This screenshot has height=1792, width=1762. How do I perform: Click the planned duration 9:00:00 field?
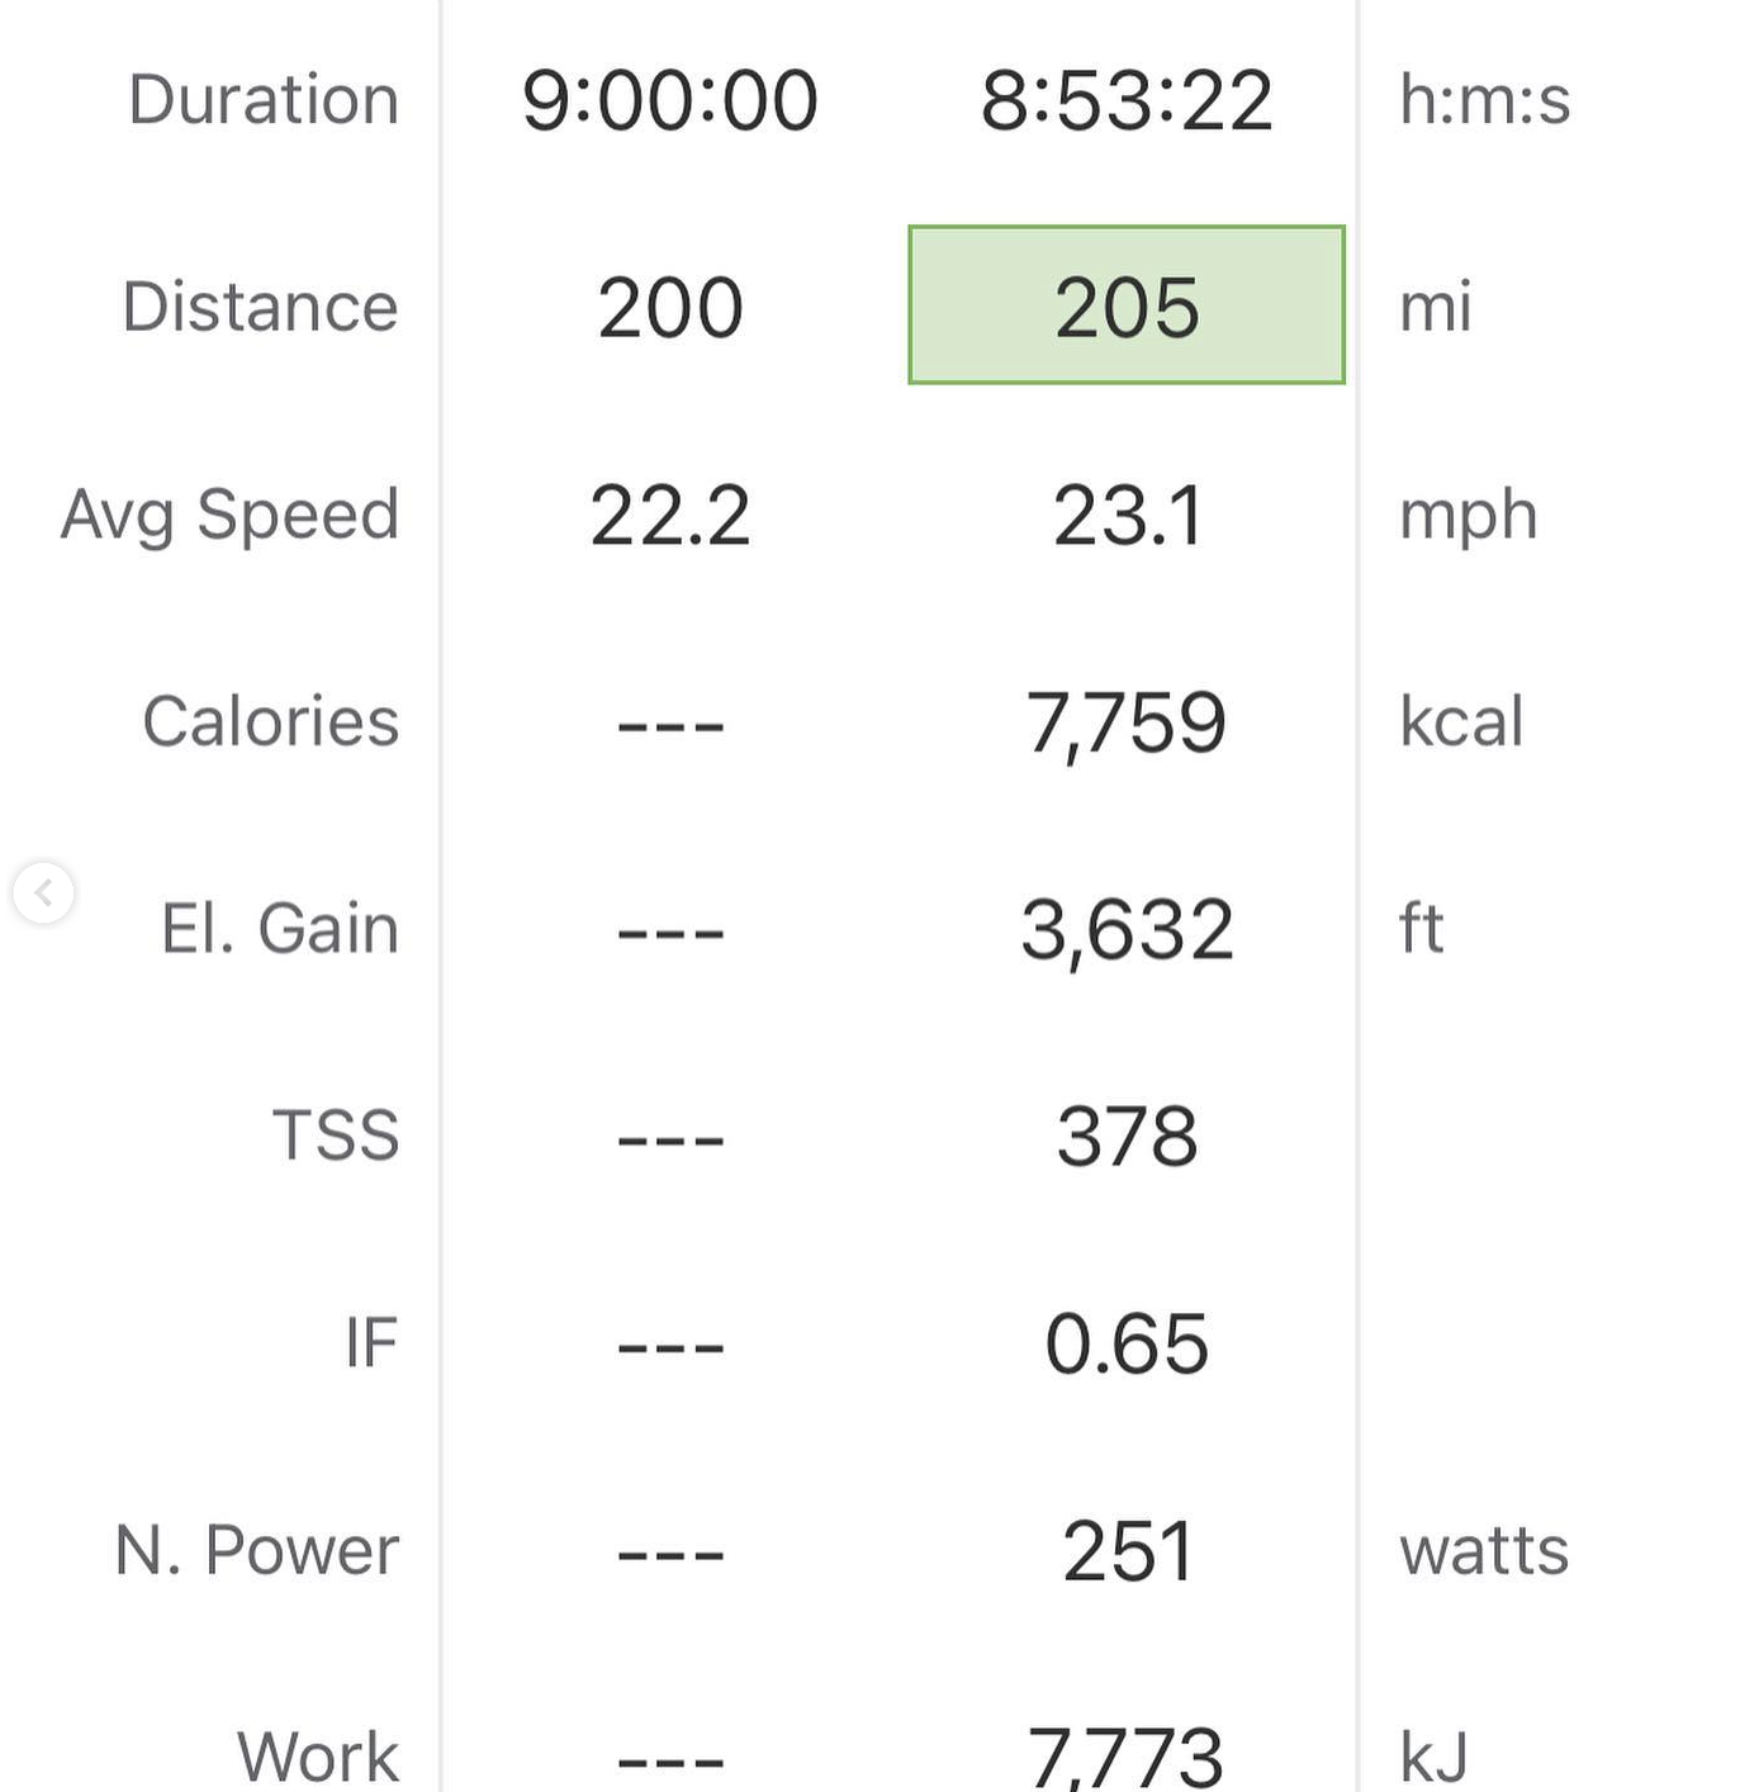point(670,101)
